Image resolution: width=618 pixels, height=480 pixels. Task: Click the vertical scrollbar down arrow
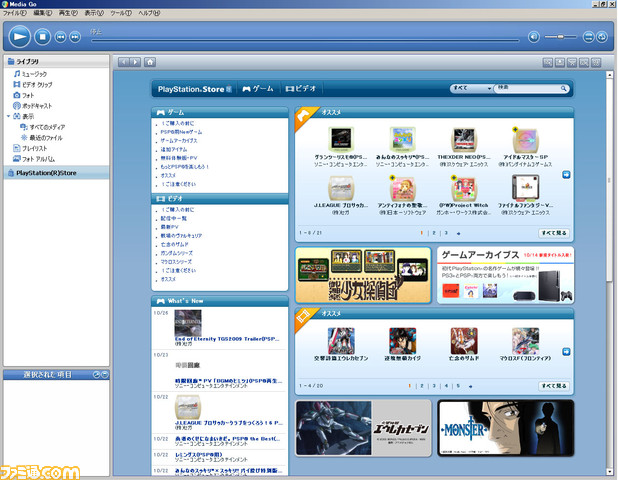[609, 472]
